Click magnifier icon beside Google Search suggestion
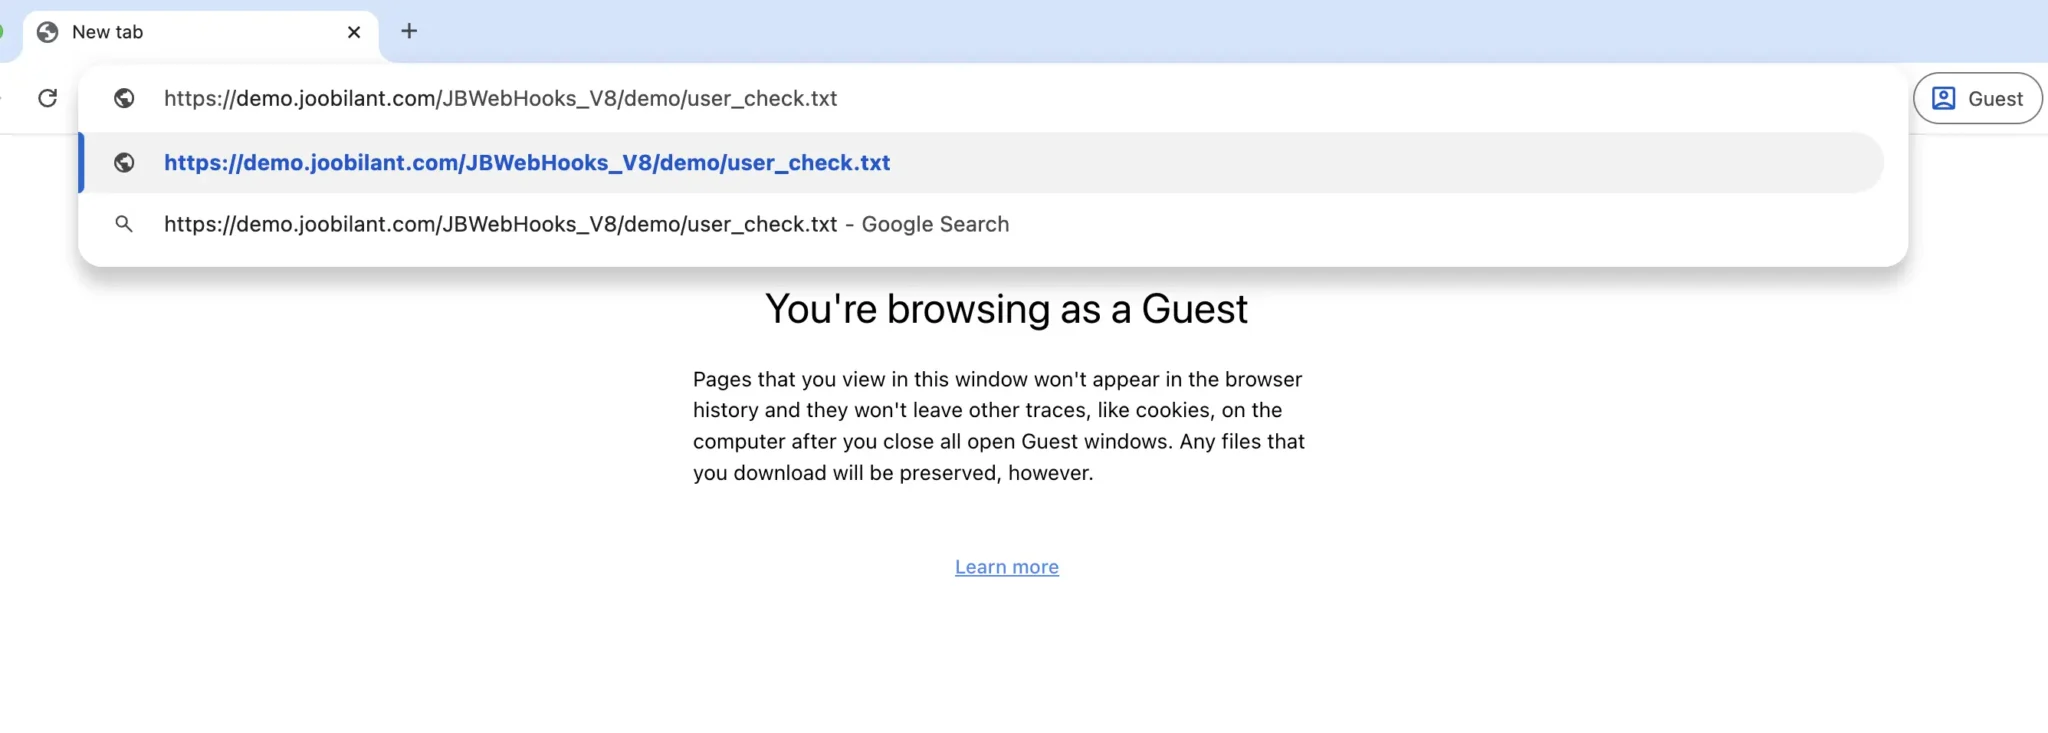The image size is (2048, 733). pos(124,224)
